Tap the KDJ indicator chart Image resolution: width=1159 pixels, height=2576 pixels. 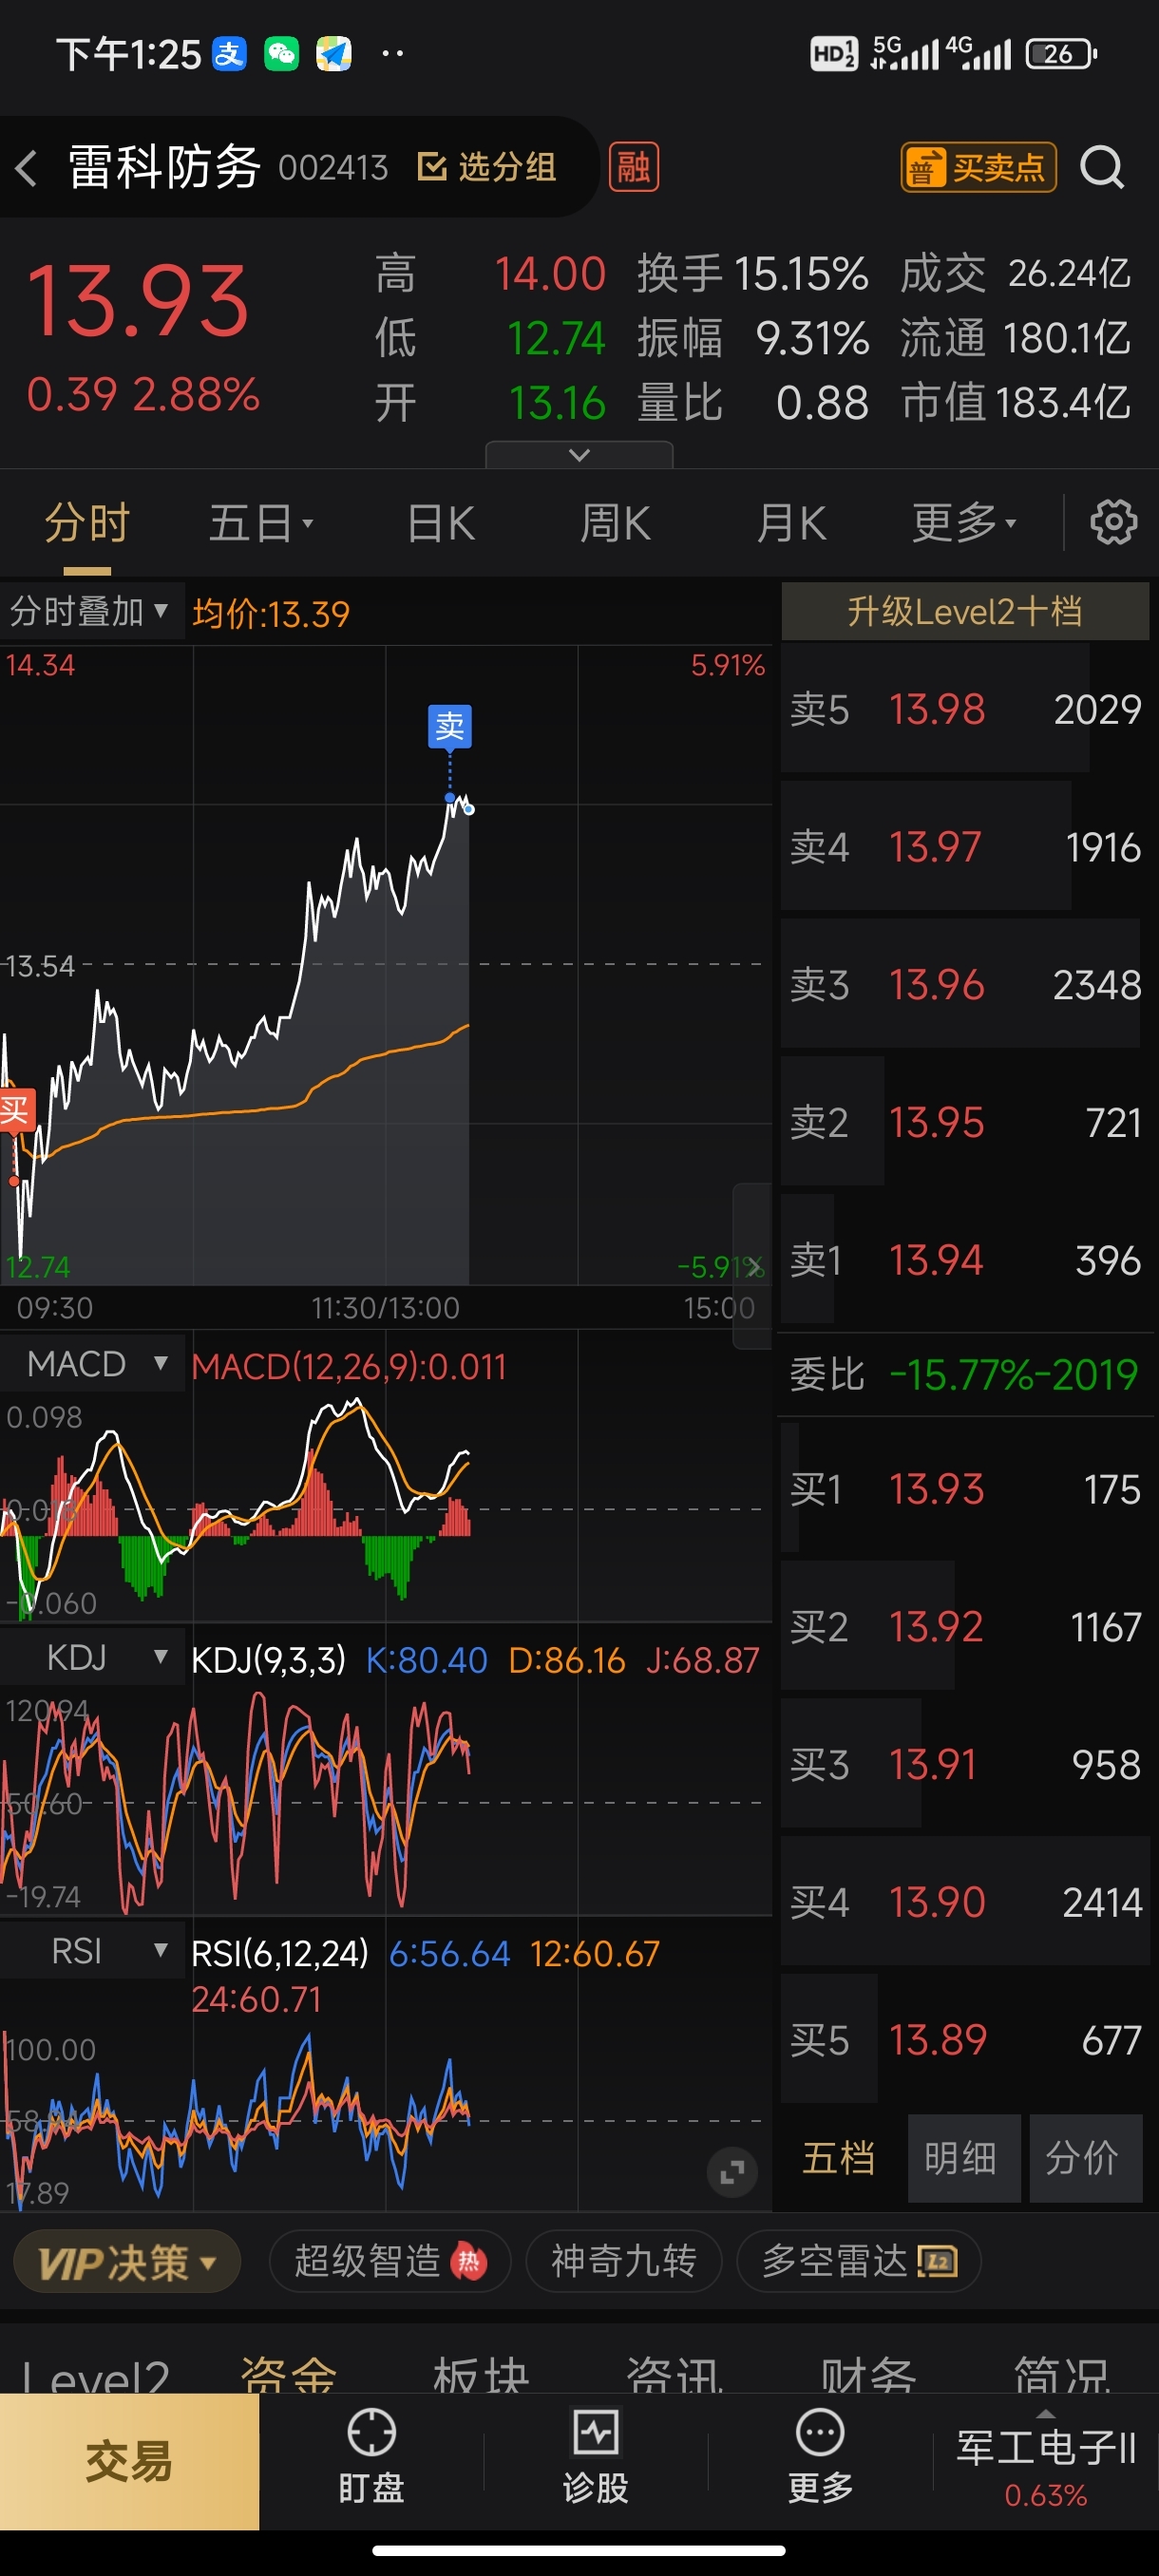tap(385, 1800)
